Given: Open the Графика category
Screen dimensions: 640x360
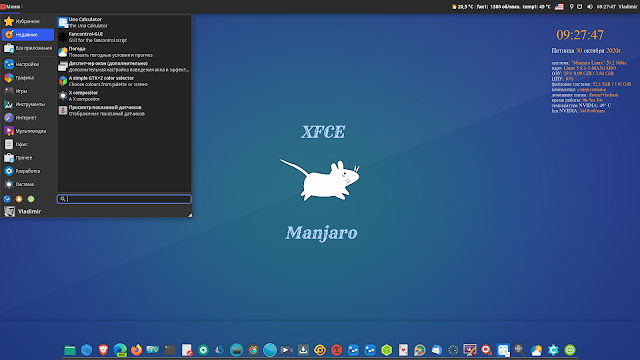Looking at the screenshot, I should pos(28,78).
